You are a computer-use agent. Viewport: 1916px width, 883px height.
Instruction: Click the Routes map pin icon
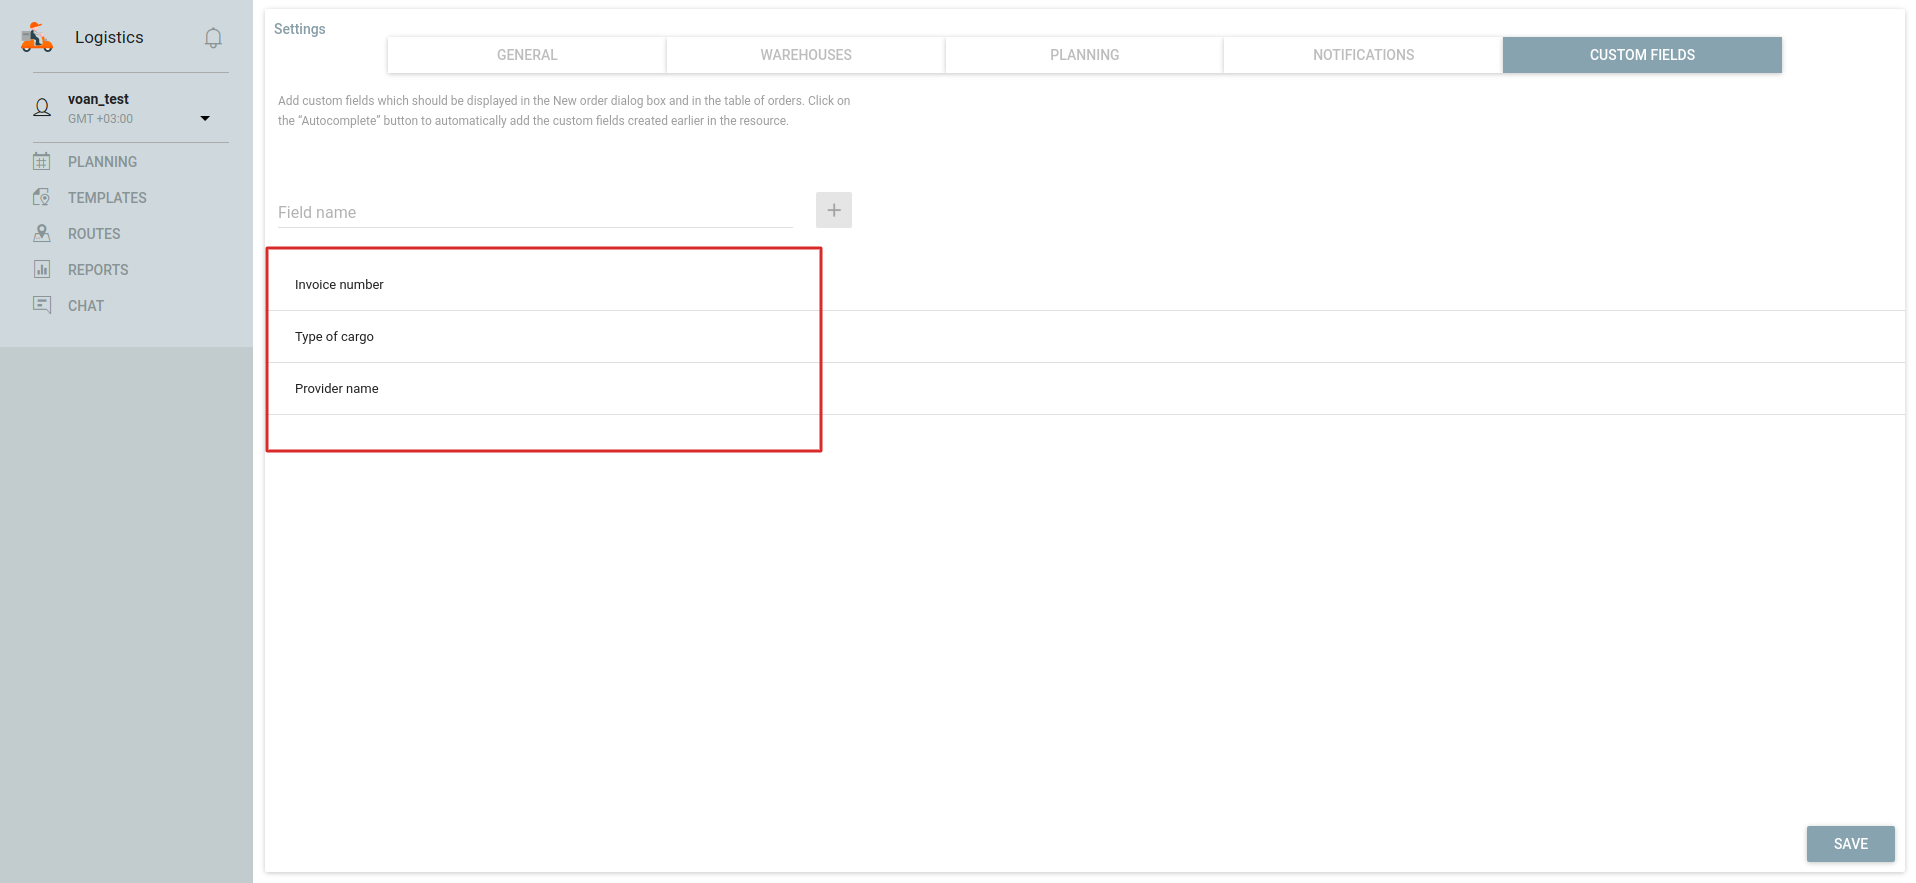[42, 233]
